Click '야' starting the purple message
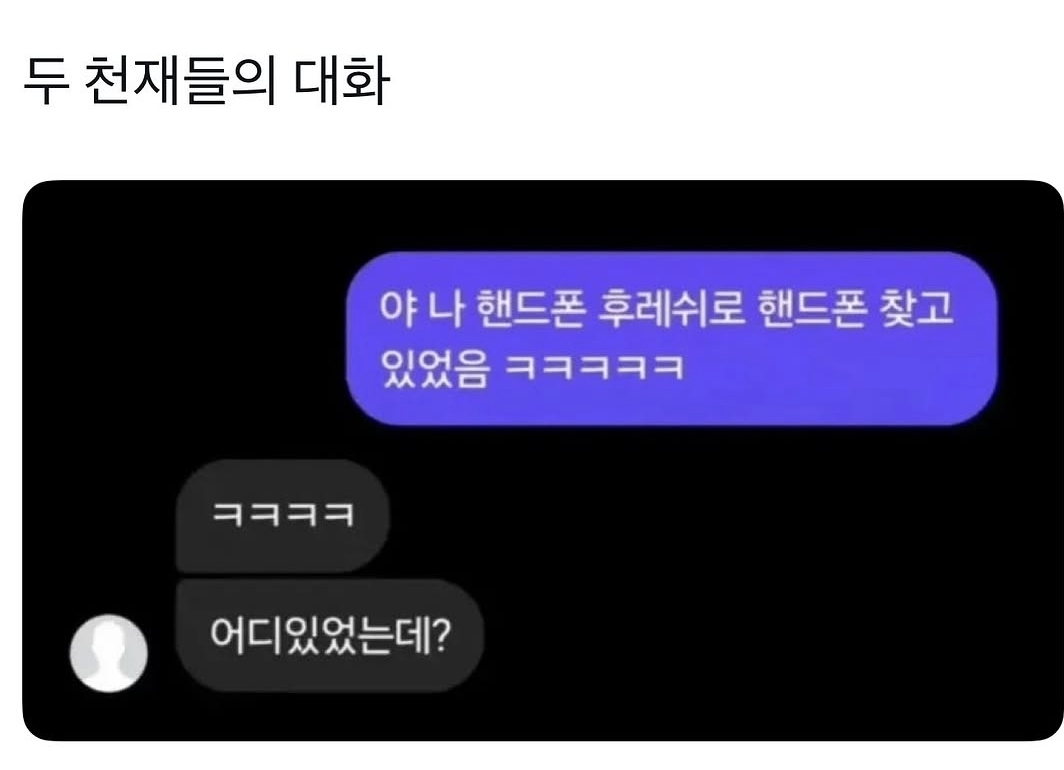Image resolution: width=1064 pixels, height=770 pixels. click(398, 307)
